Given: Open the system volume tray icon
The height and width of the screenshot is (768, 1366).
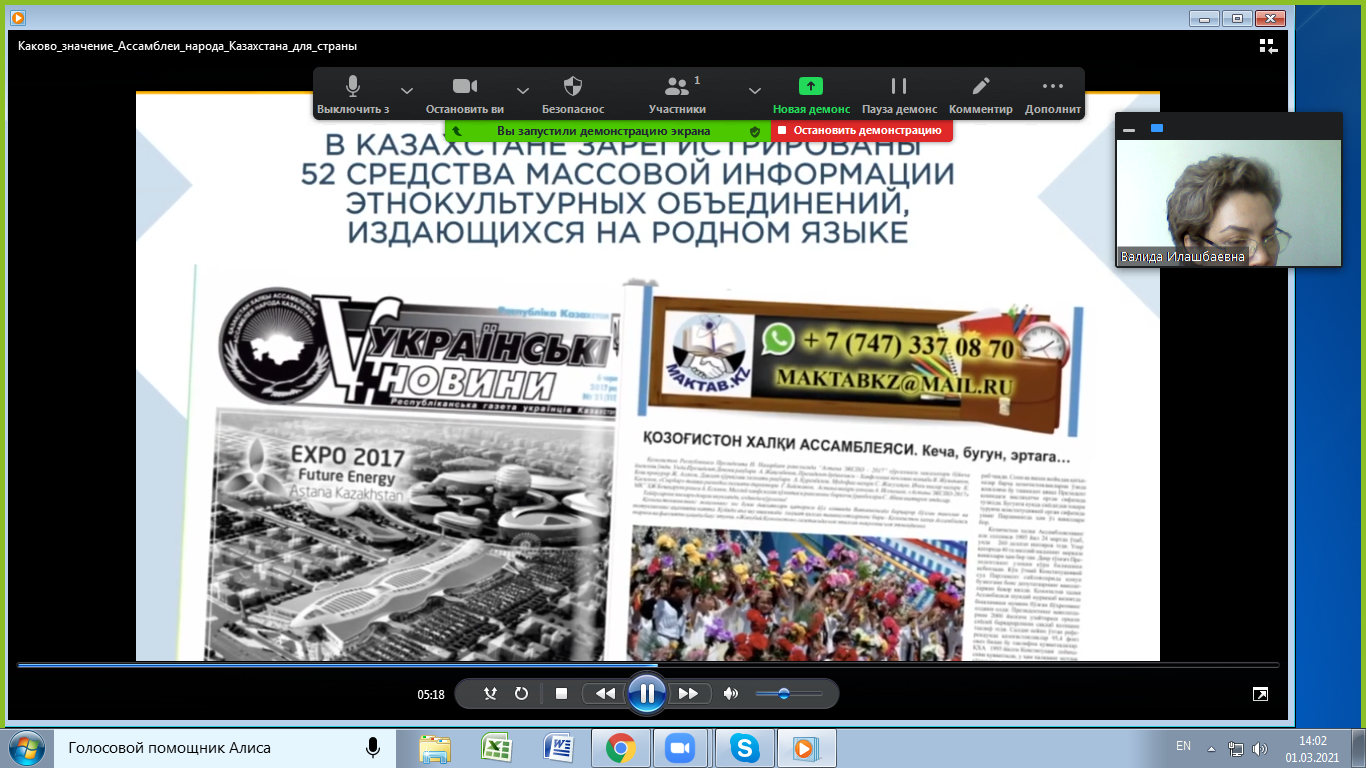Looking at the screenshot, I should point(1261,748).
